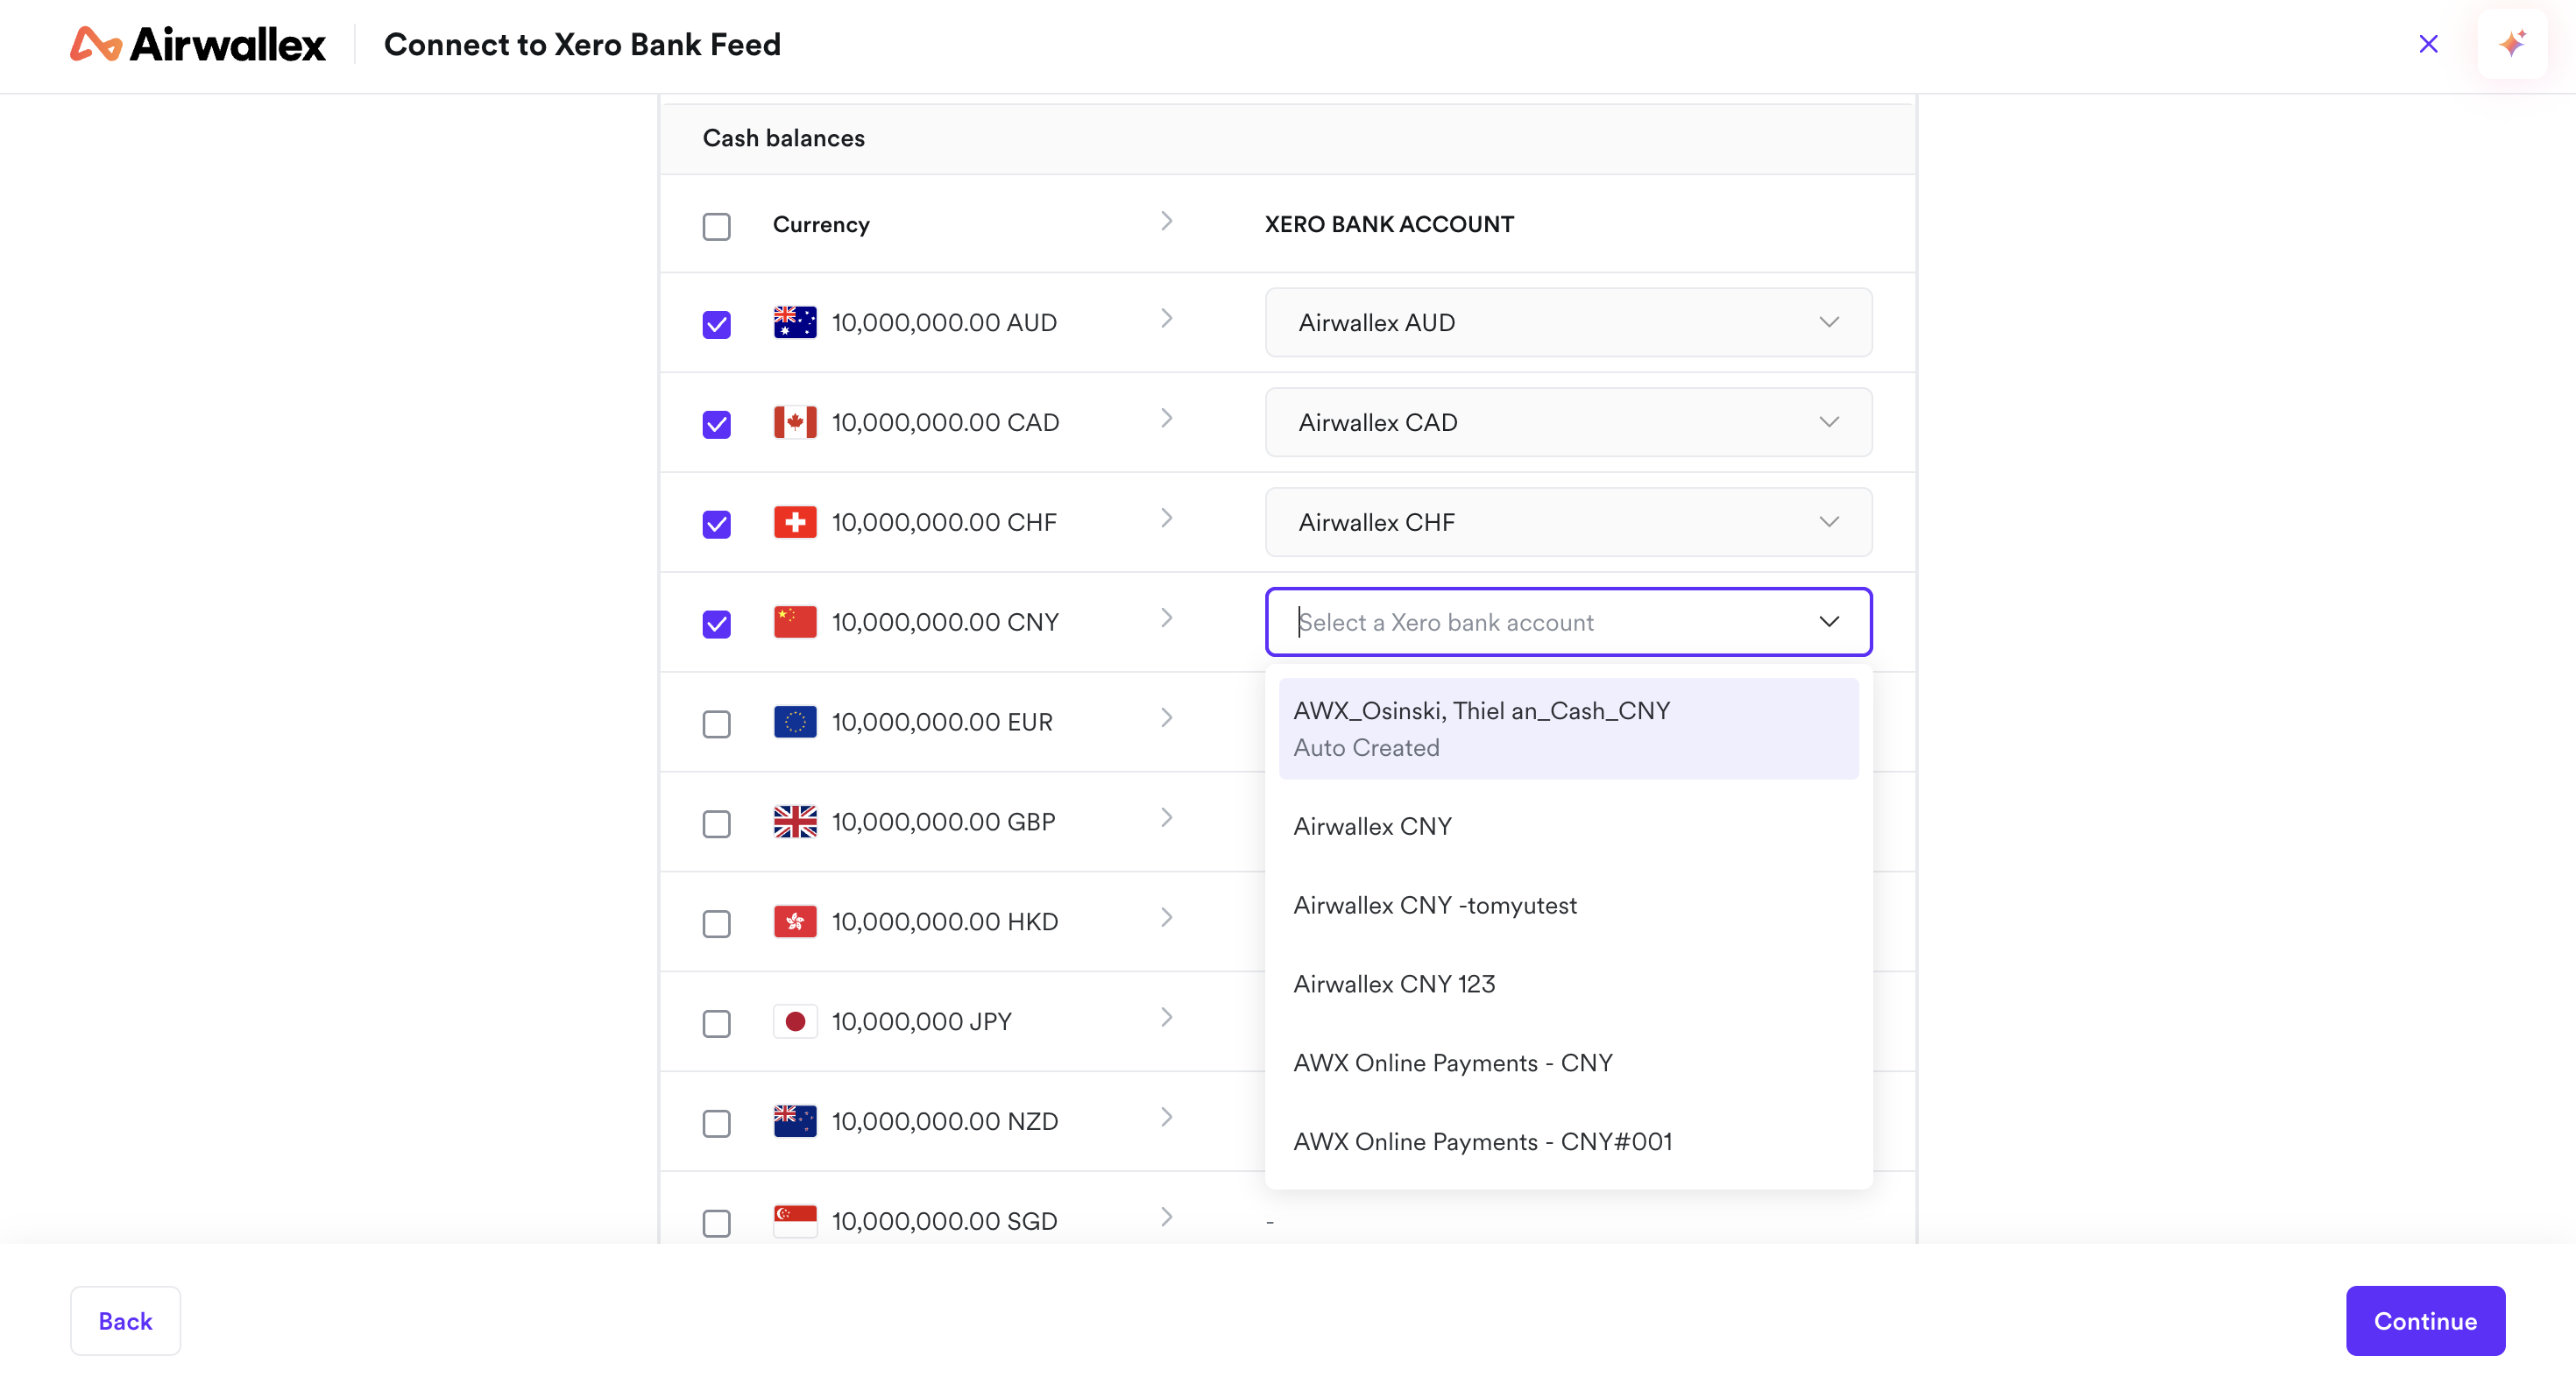Expand the CAD row chevron

click(x=1166, y=419)
